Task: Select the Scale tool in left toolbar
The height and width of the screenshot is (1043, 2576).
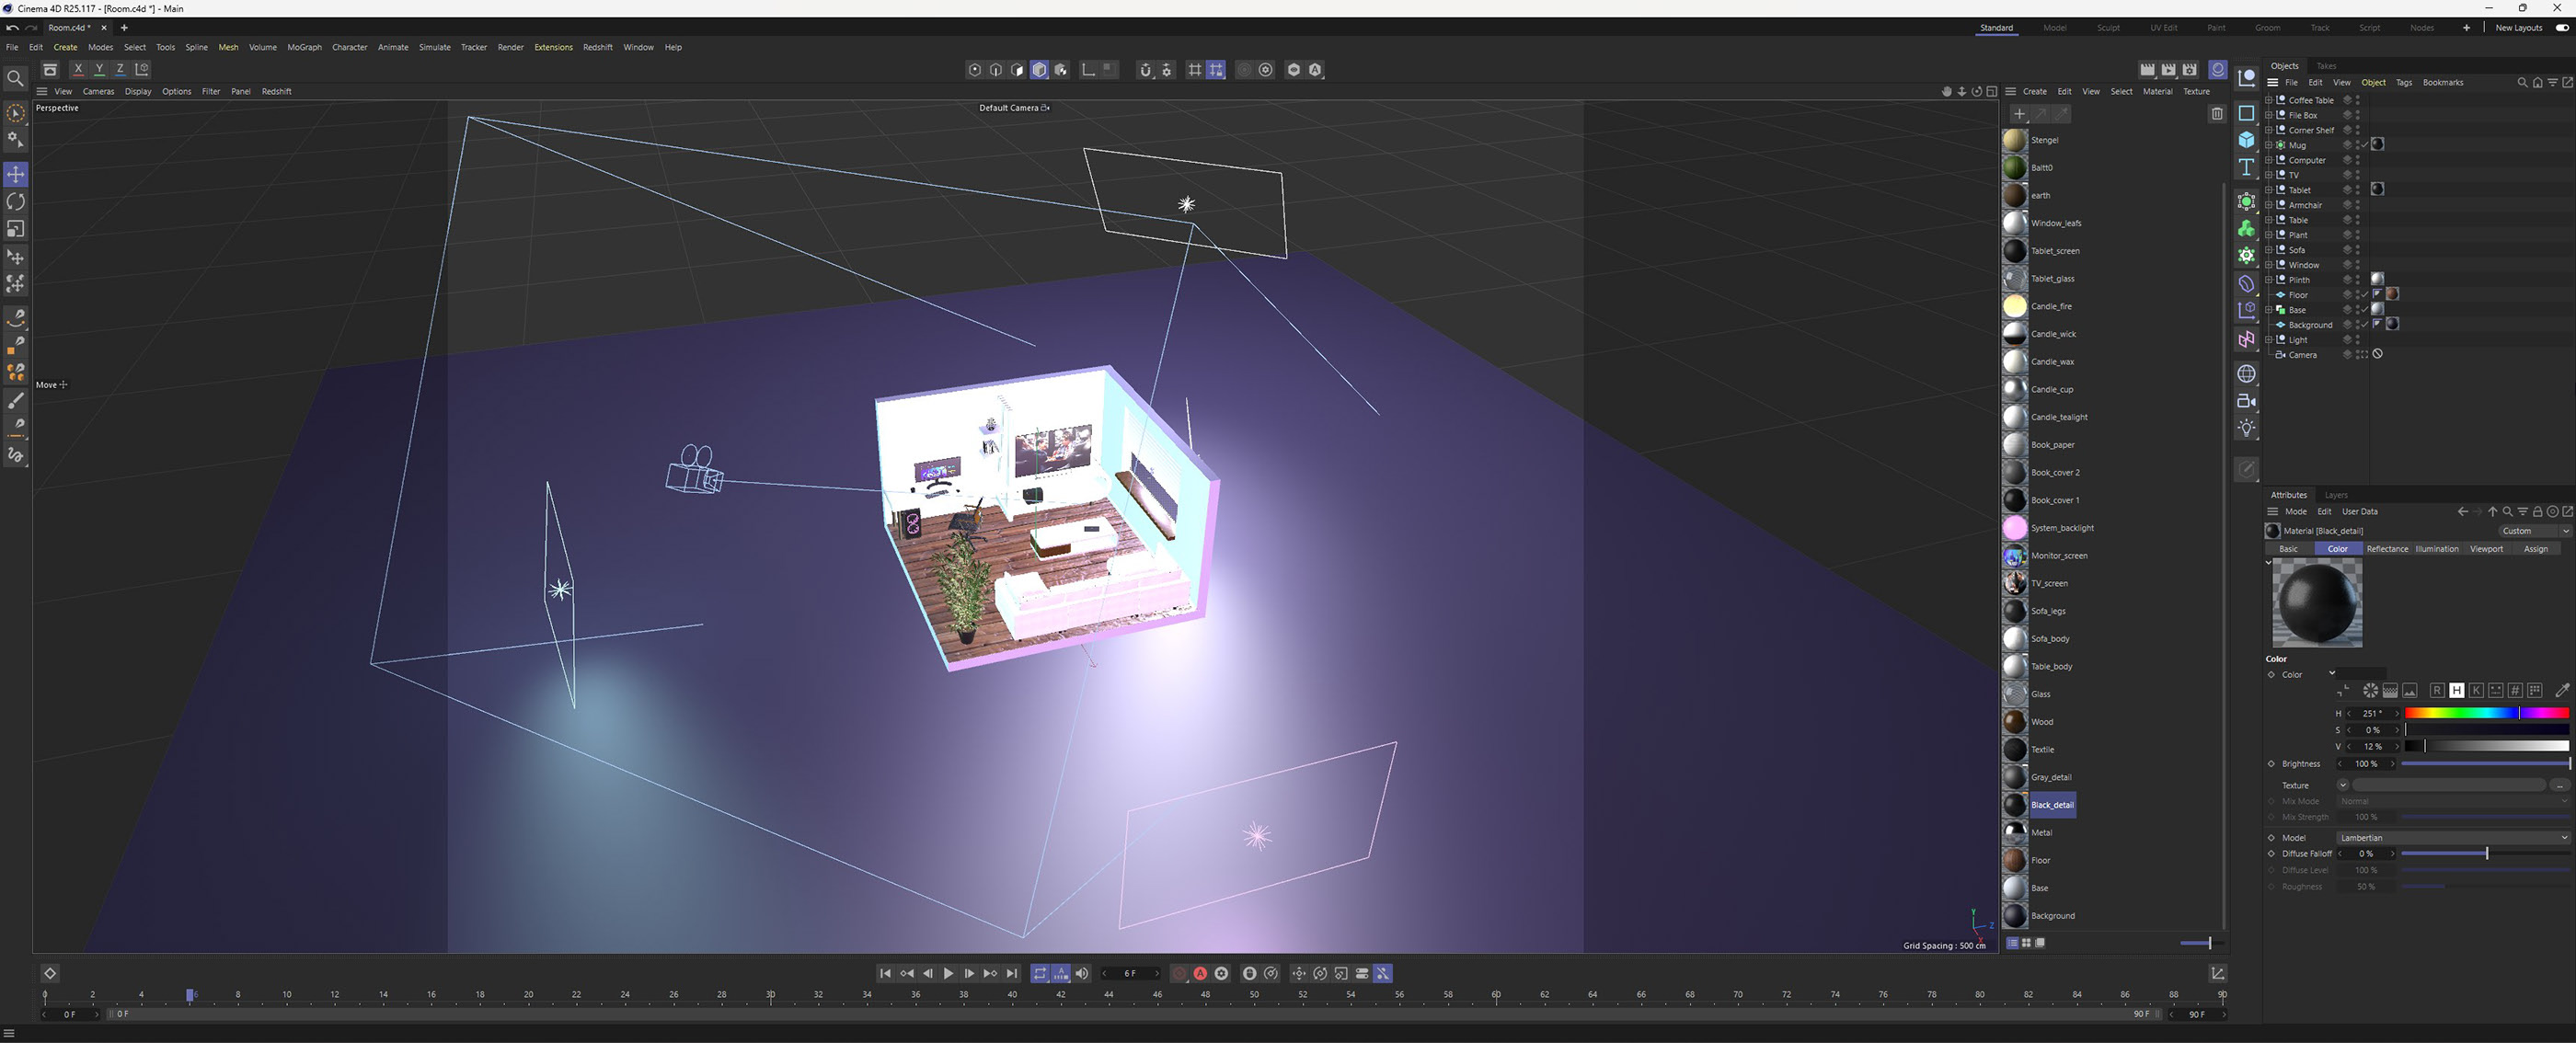Action: 16,229
